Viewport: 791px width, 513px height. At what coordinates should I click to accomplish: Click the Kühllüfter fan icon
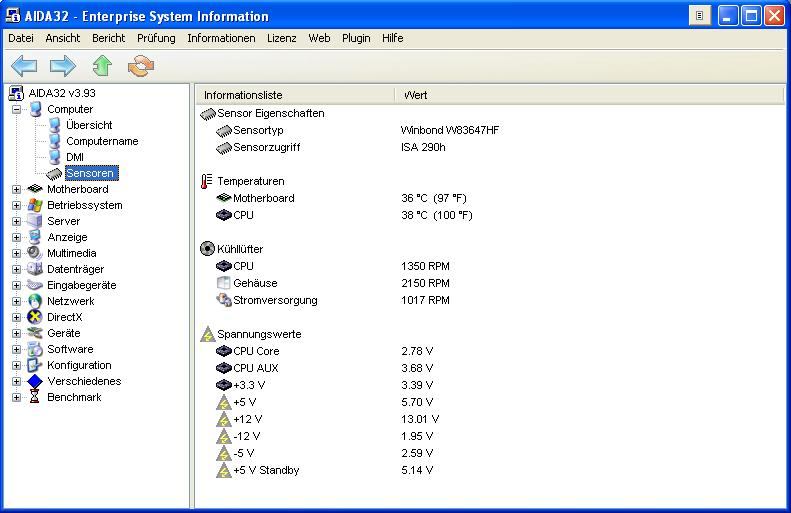click(x=207, y=249)
